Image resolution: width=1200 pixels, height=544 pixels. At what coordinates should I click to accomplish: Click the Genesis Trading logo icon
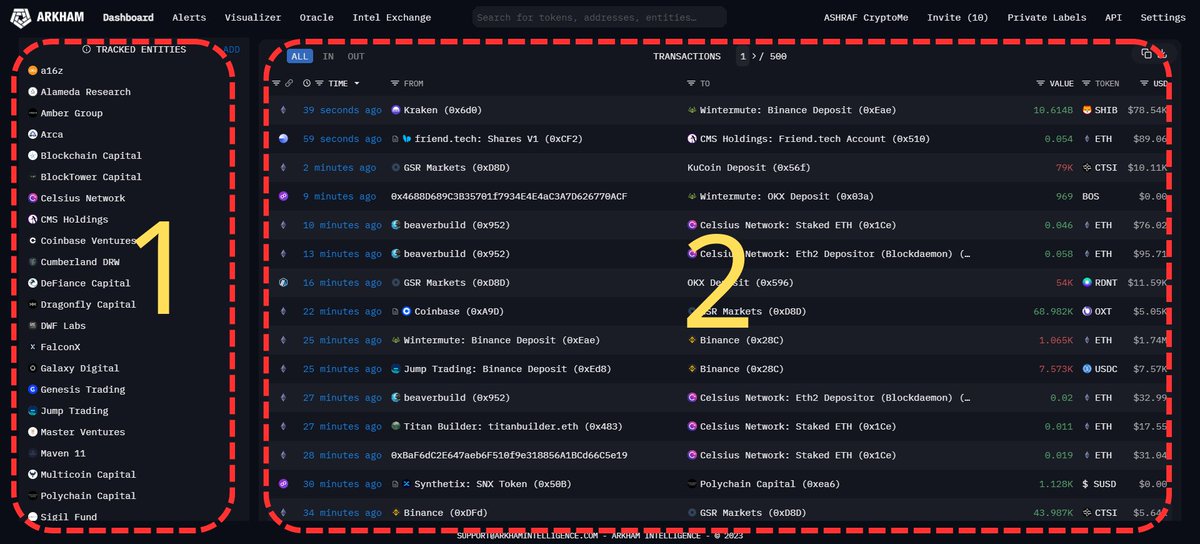tap(33, 389)
